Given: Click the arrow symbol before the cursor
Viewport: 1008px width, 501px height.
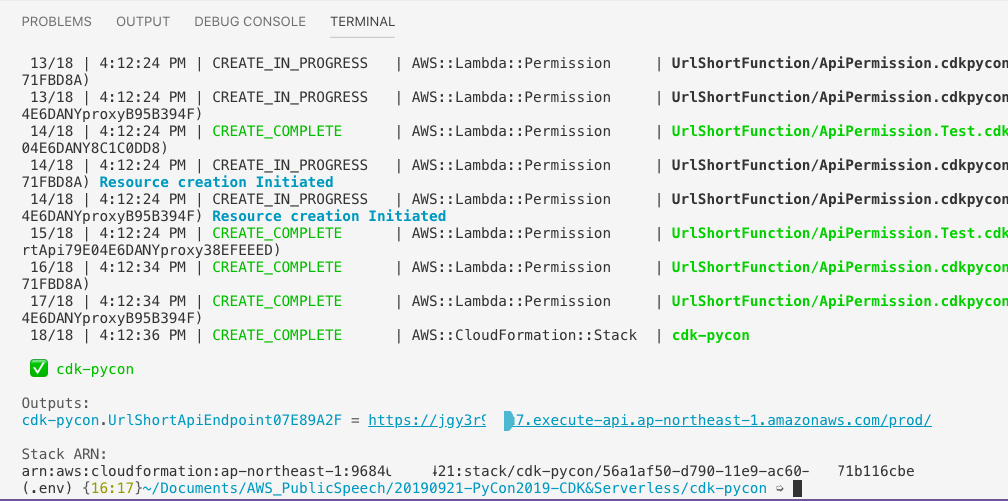Looking at the screenshot, I should 780,489.
